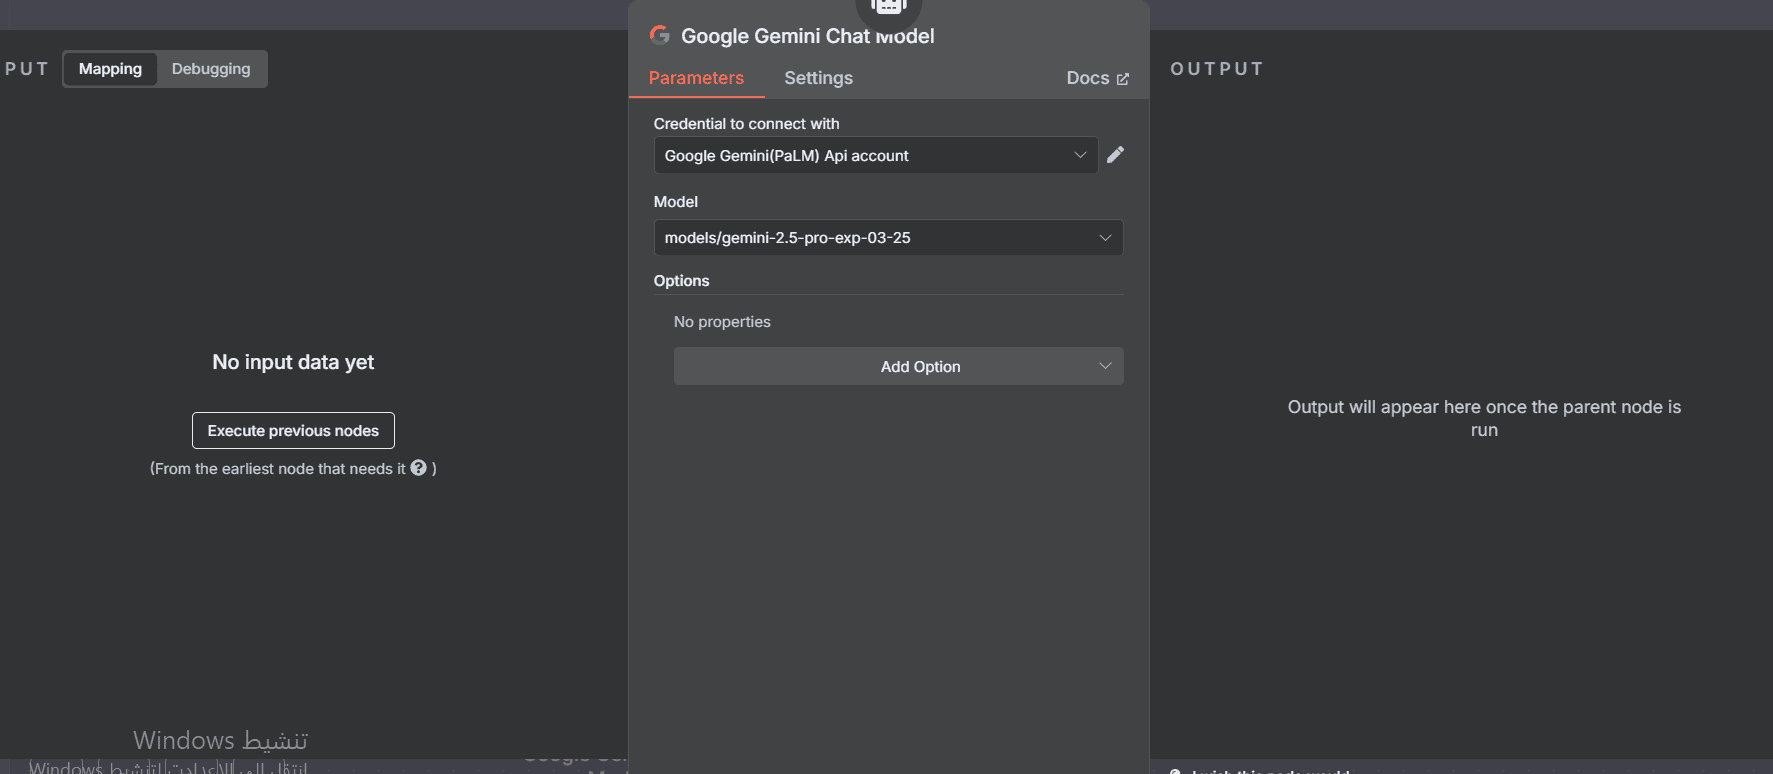
Task: Click the help question mark icon
Action: pos(419,468)
